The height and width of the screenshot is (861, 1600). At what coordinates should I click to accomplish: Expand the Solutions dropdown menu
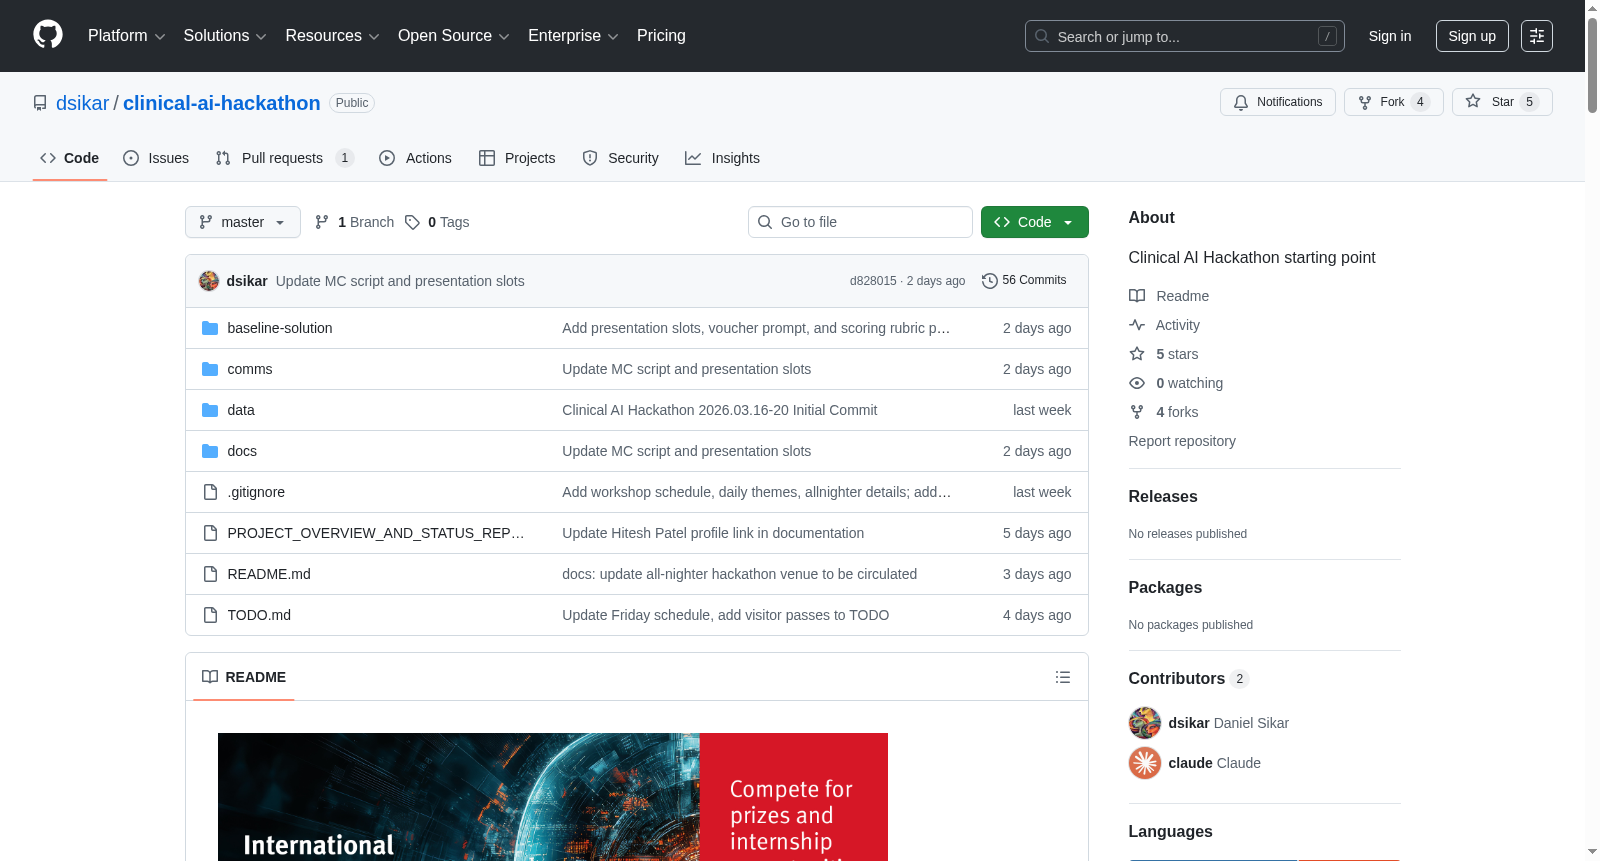(x=225, y=36)
